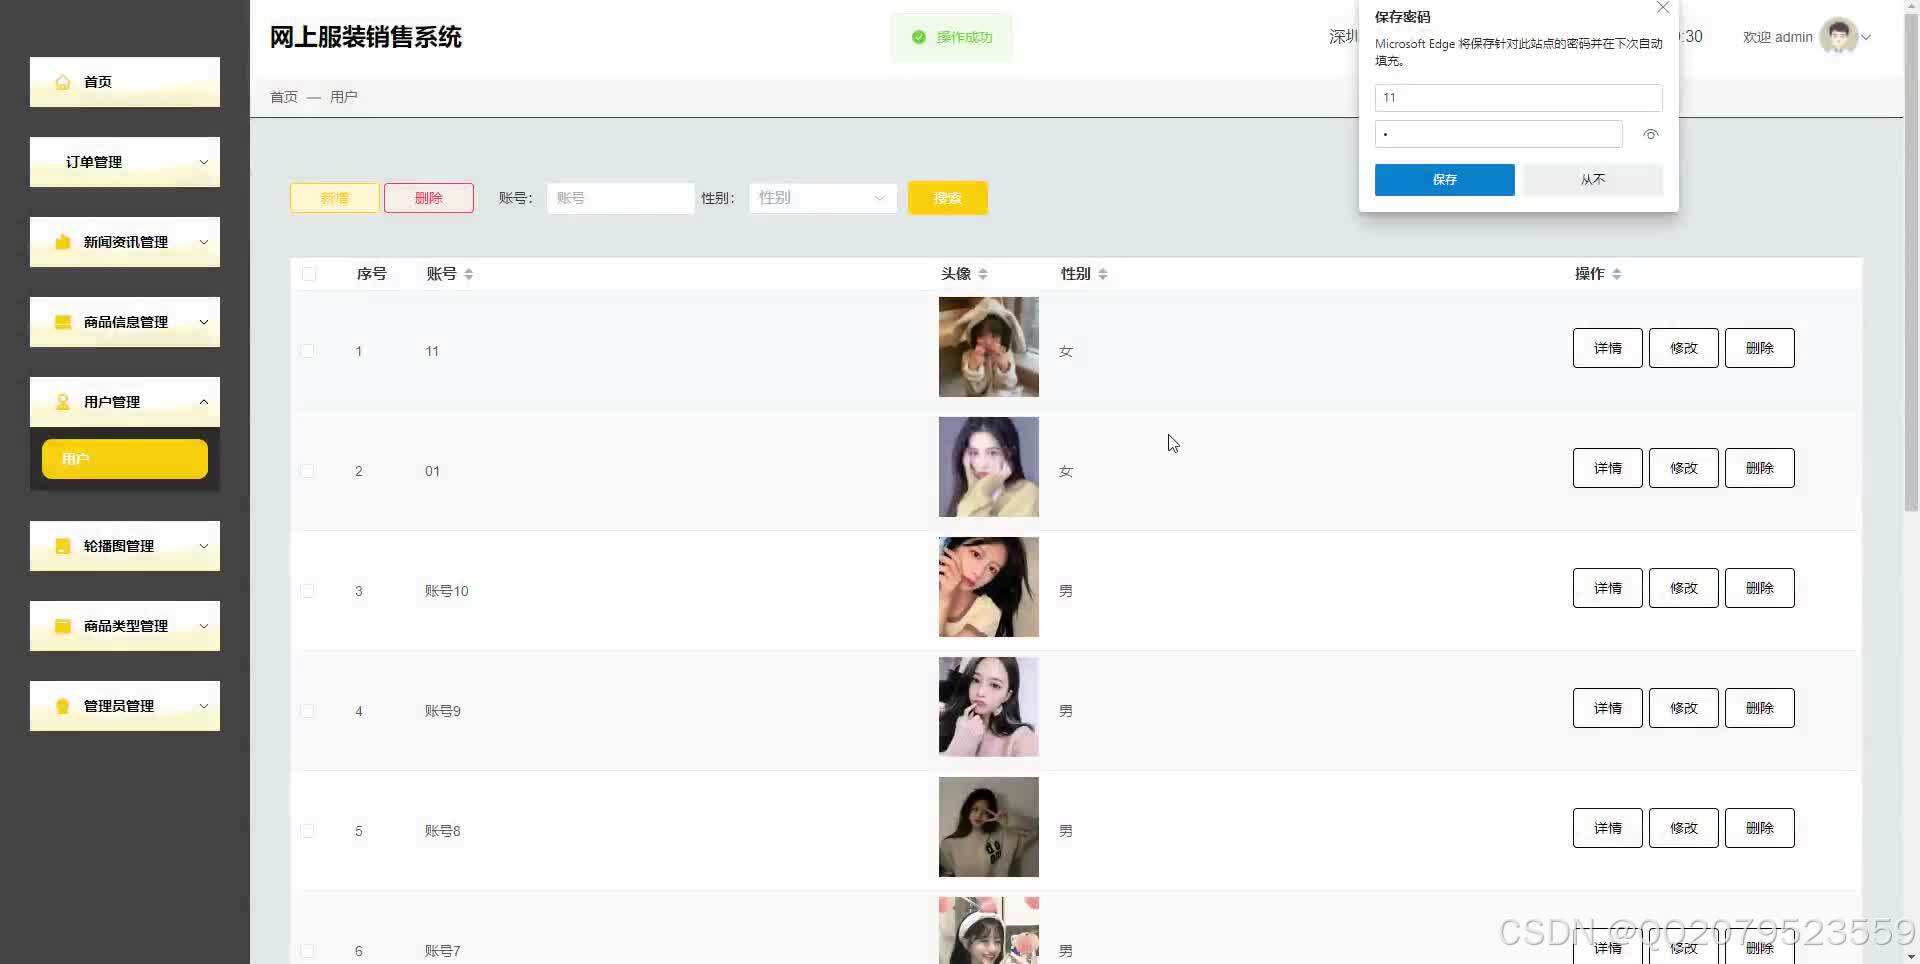Open avatar thumbnail for 账号9
Screen dimensions: 1920x964
[x=989, y=707]
